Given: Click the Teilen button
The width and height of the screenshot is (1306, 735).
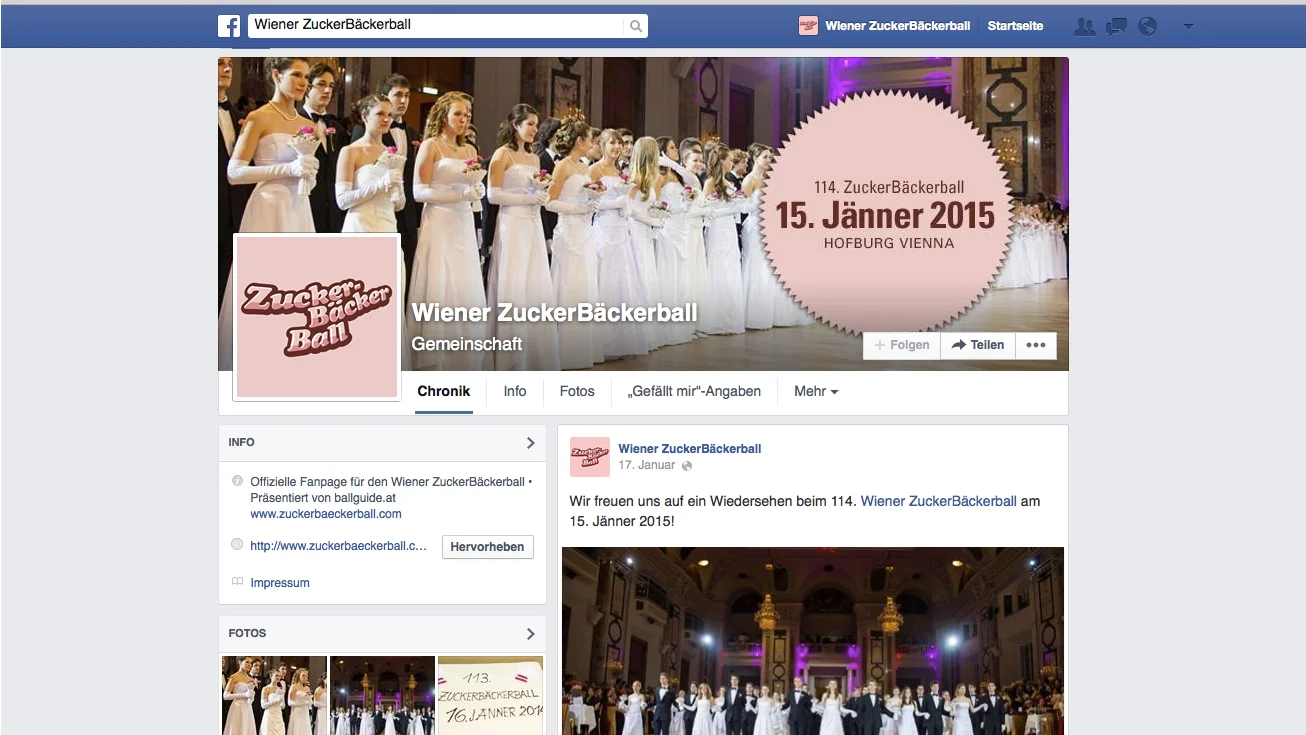Looking at the screenshot, I should click(x=978, y=345).
